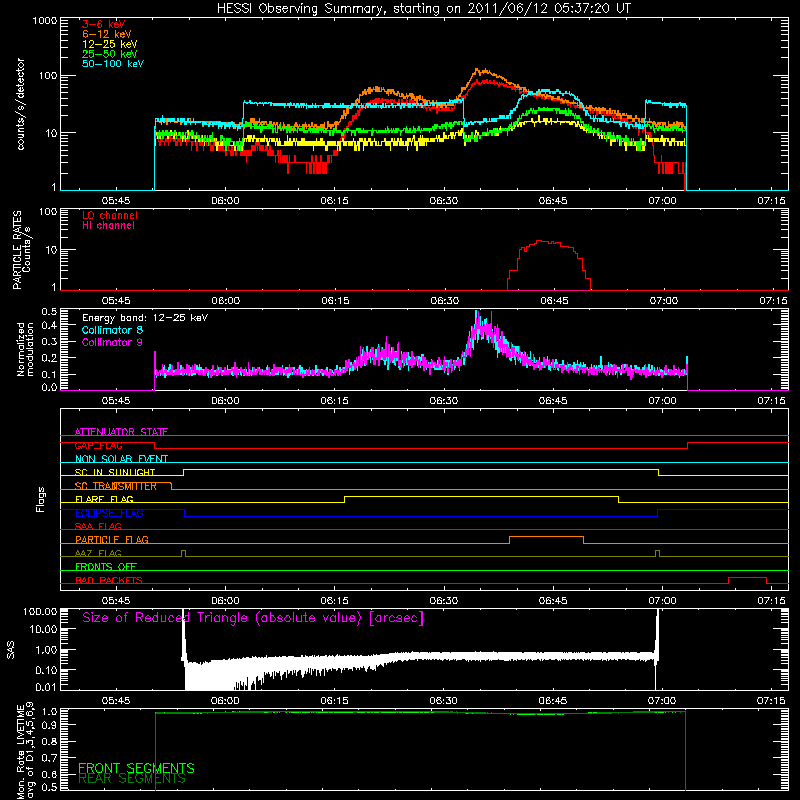Pick the cyan '50-100 keV' legend entry

click(113, 64)
